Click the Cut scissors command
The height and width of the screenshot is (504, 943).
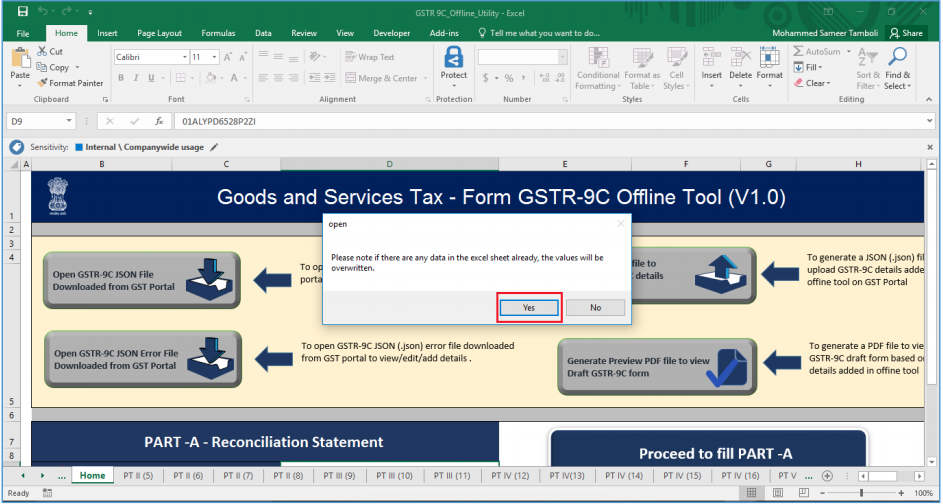[50, 52]
